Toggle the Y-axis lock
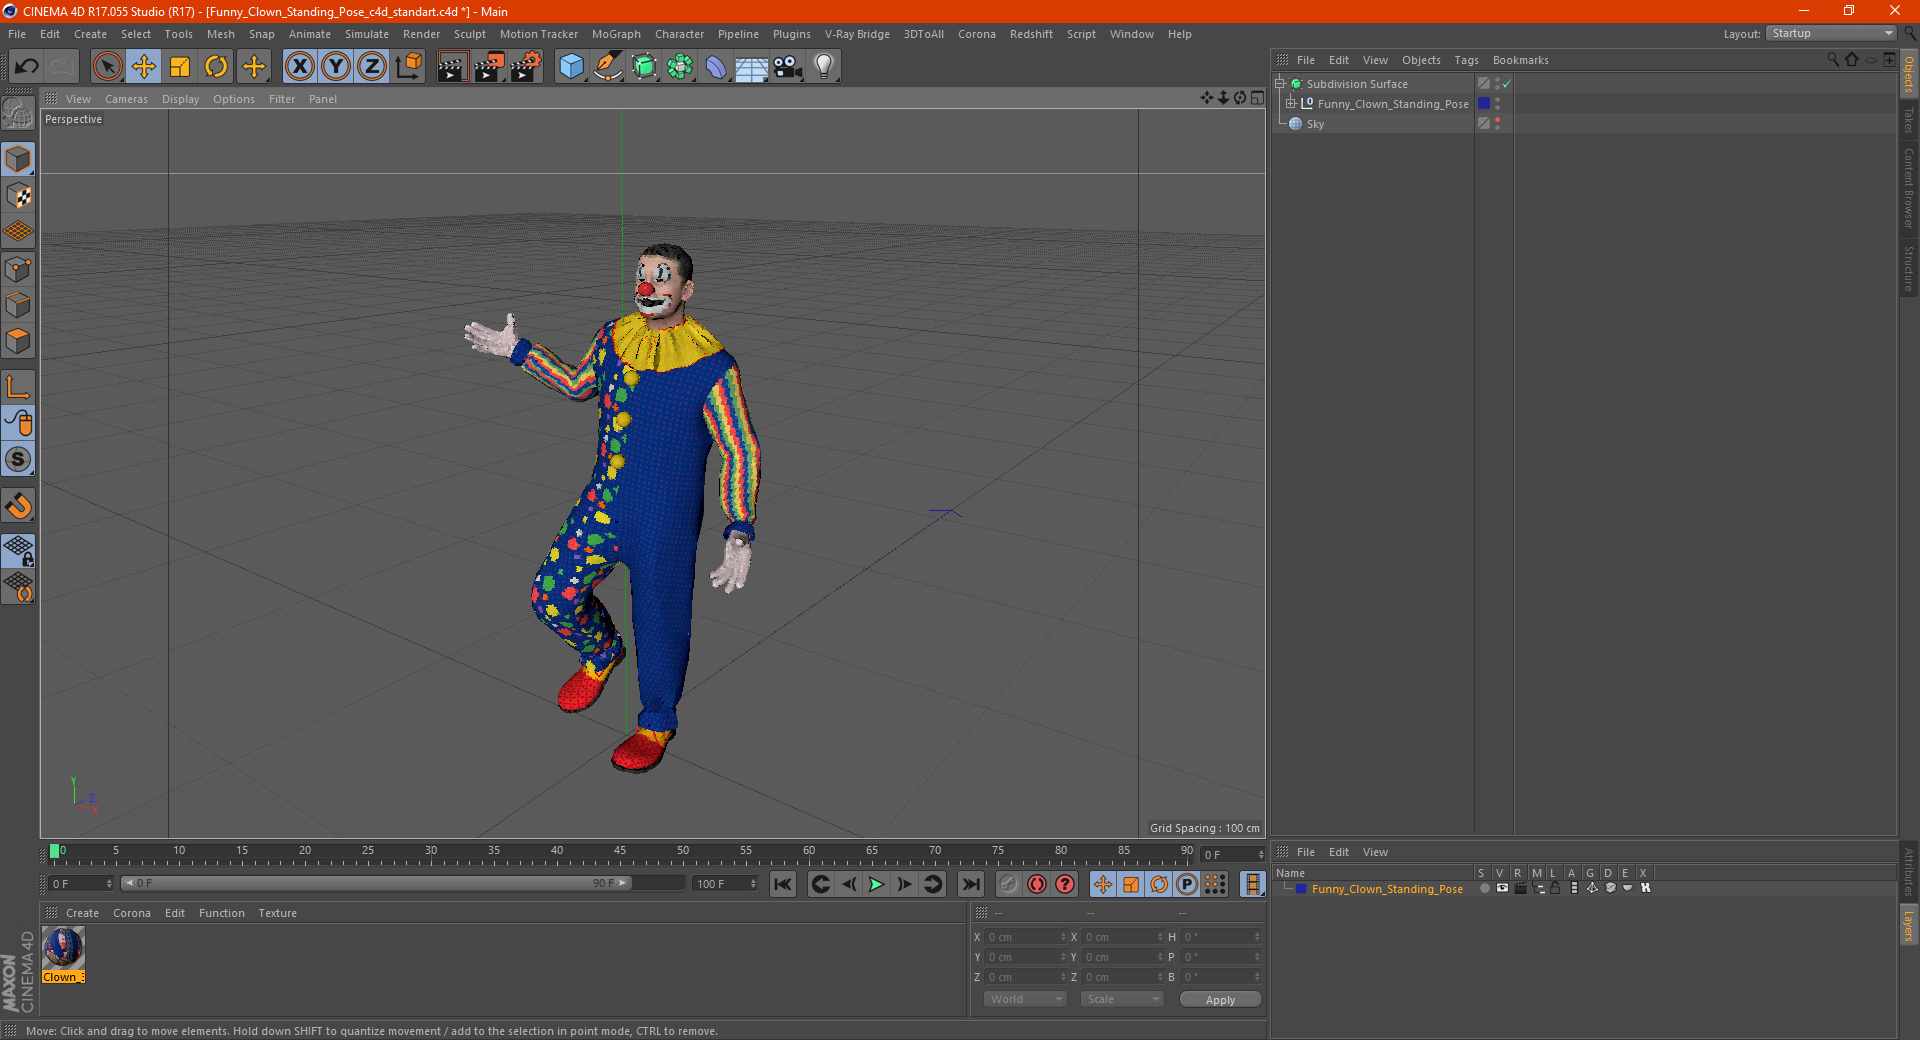The width and height of the screenshot is (1920, 1040). coord(336,67)
